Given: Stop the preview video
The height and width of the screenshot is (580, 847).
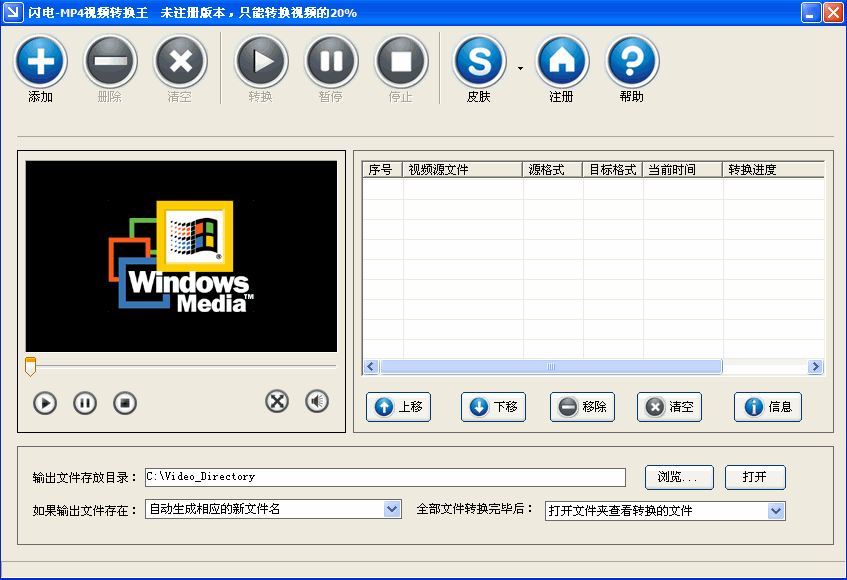Looking at the screenshot, I should point(125,403).
